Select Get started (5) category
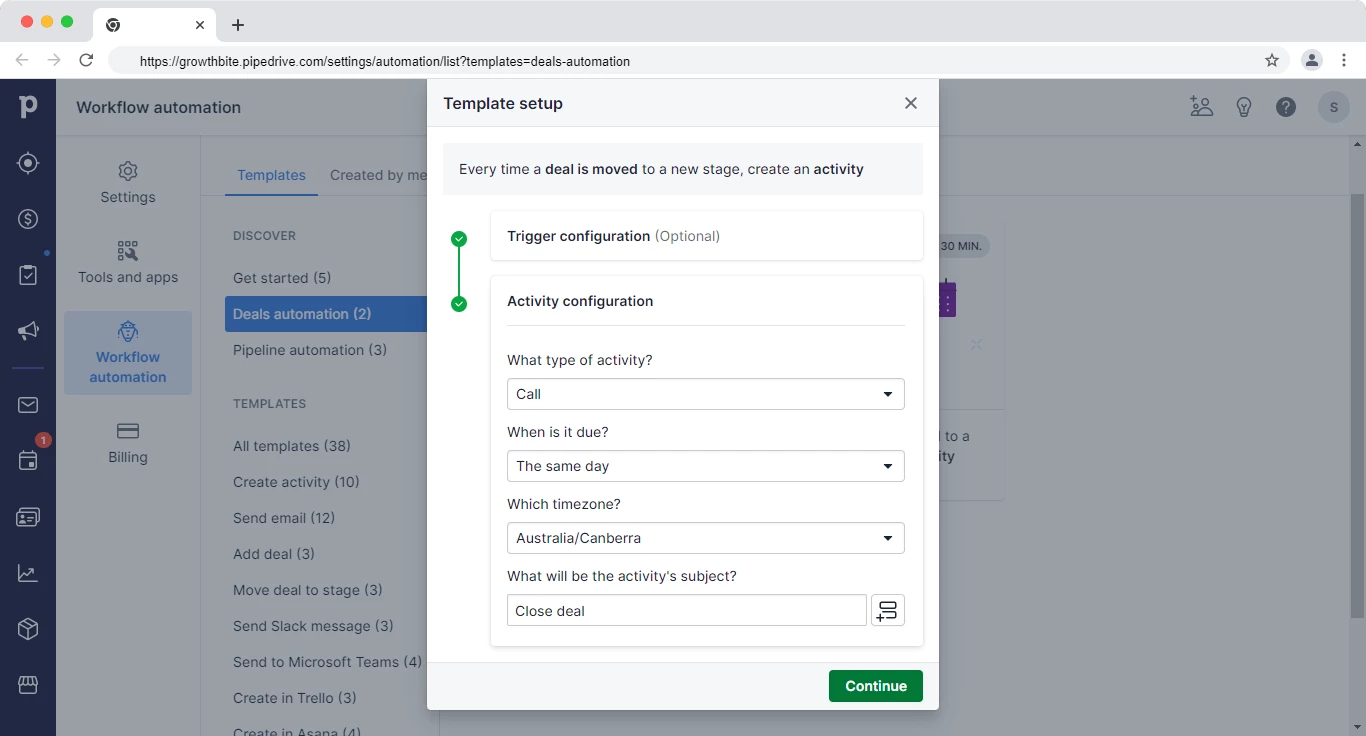 pyautogui.click(x=282, y=278)
